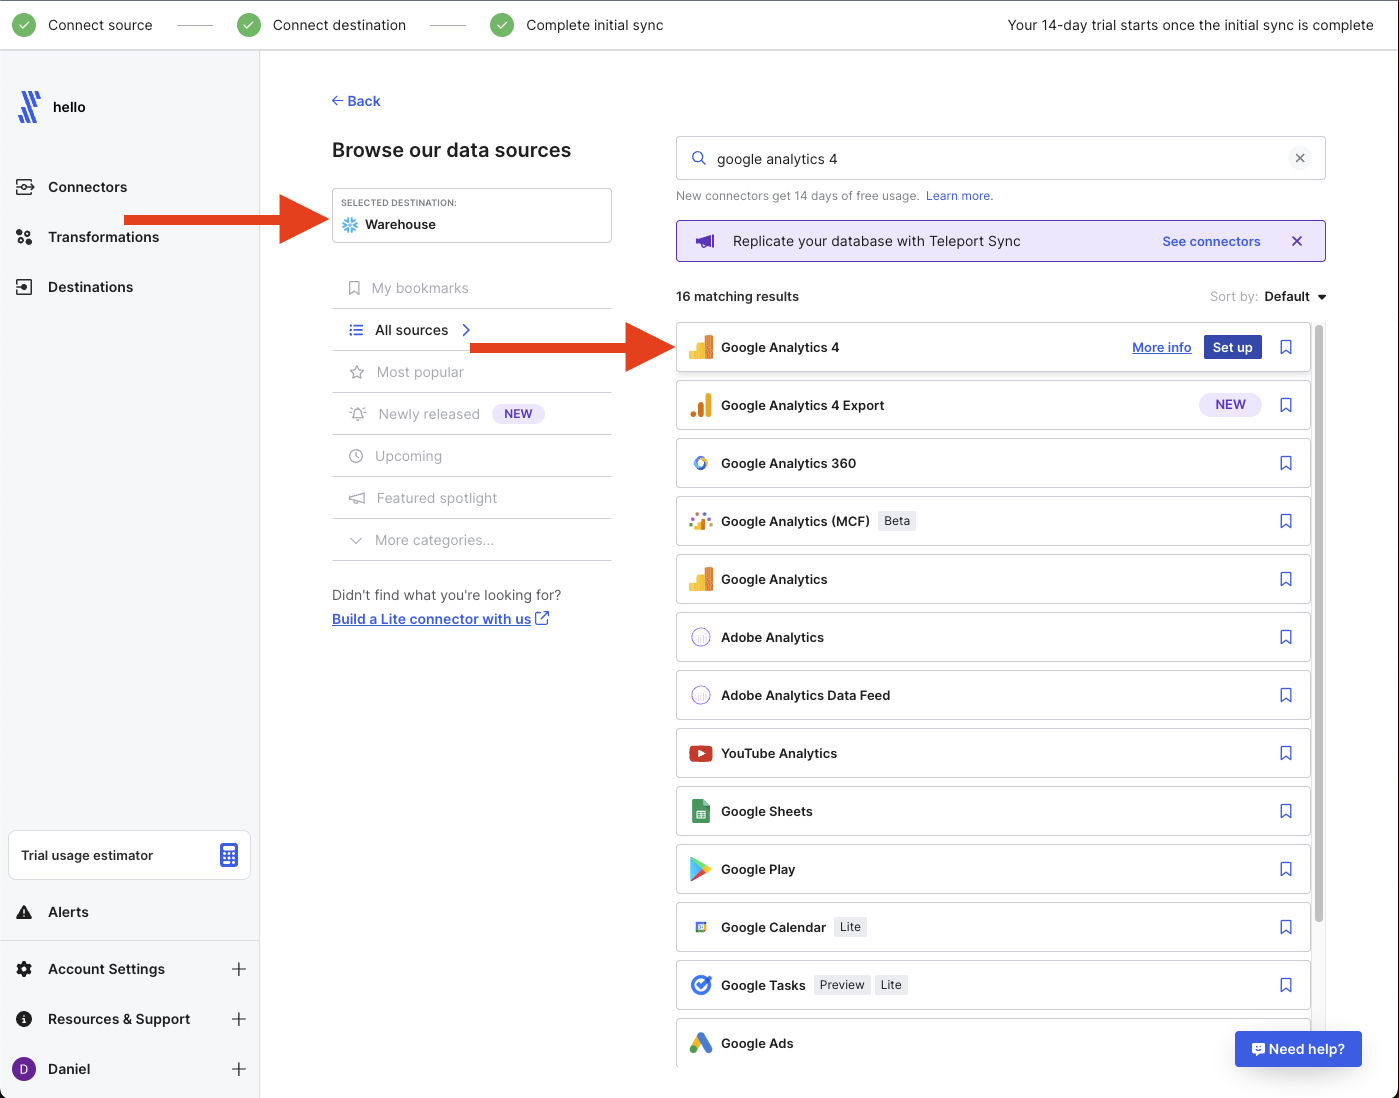Expand Daniel user menu with plus button
1399x1098 pixels.
point(239,1069)
